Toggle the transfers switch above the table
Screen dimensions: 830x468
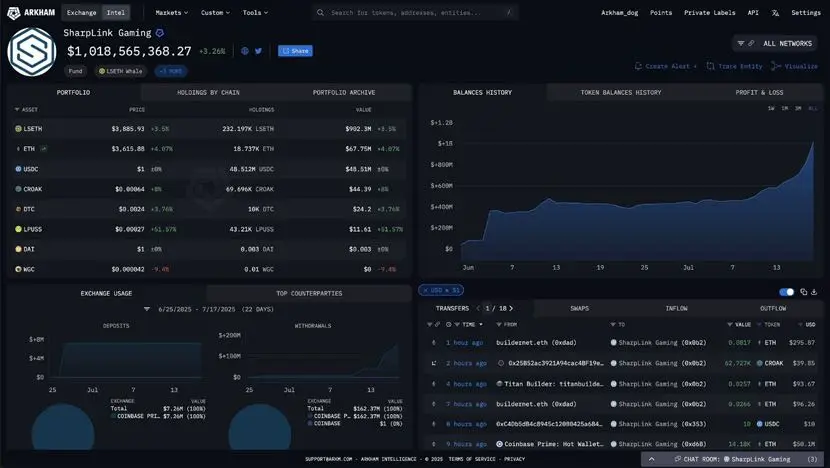point(787,292)
